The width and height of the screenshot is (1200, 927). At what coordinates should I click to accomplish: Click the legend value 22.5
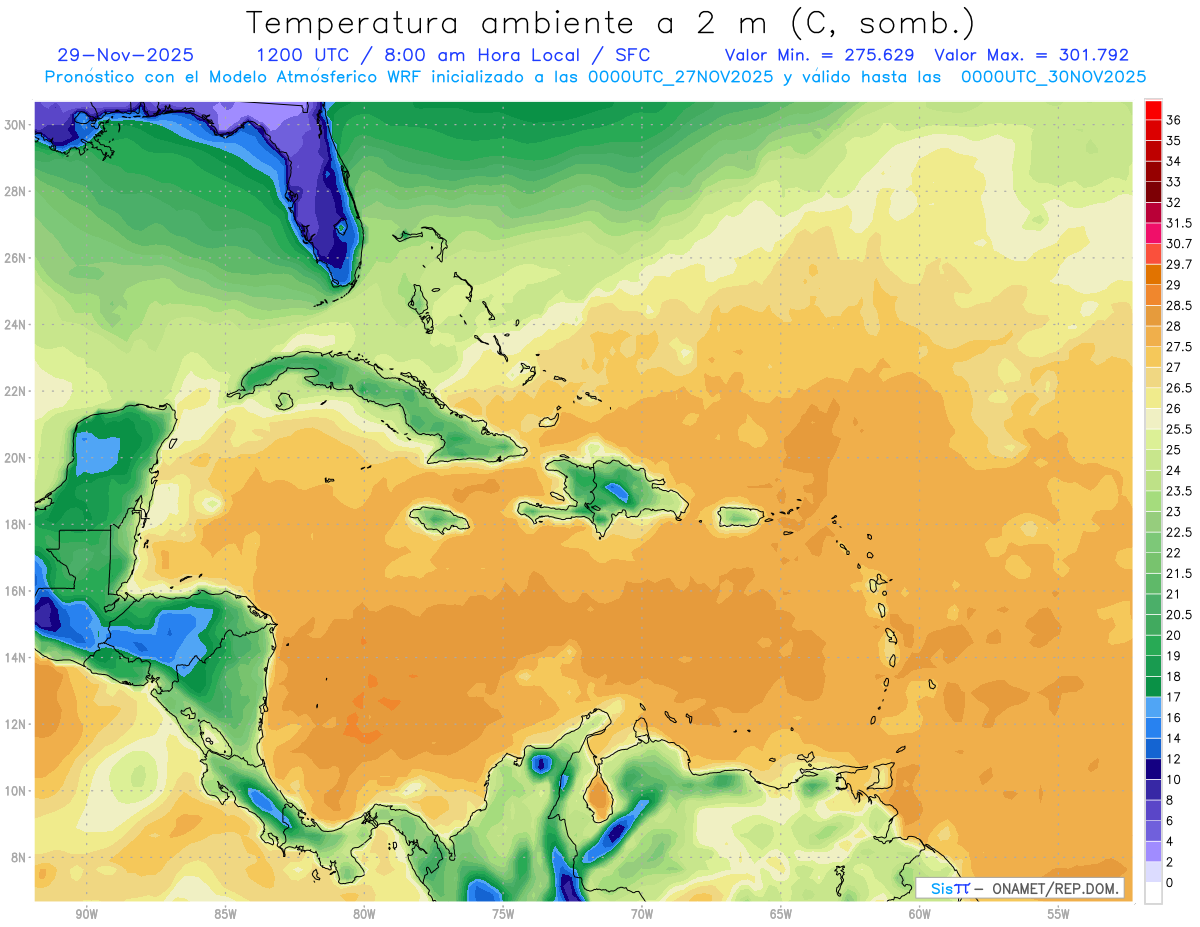click(1179, 532)
